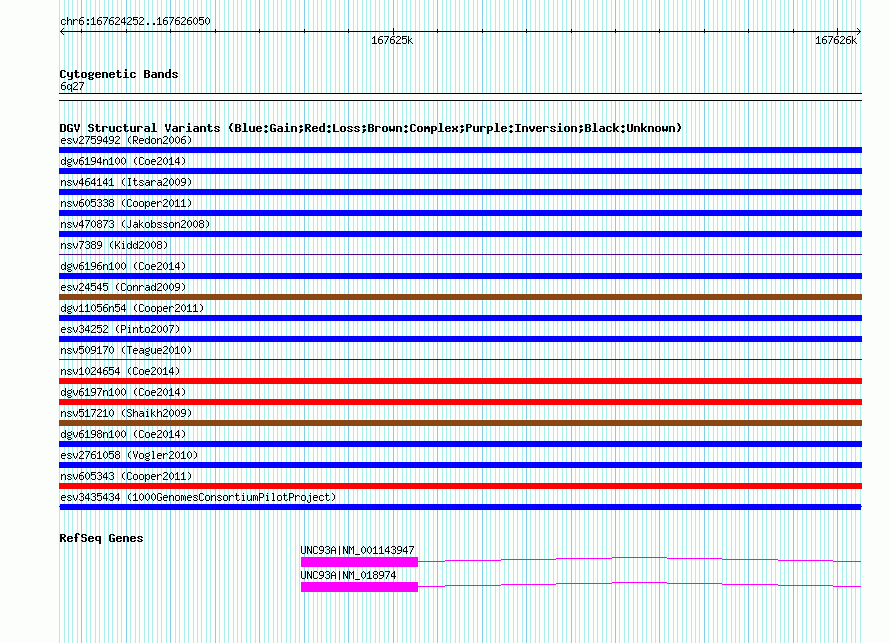Select the 6q27 band label

coord(72,86)
